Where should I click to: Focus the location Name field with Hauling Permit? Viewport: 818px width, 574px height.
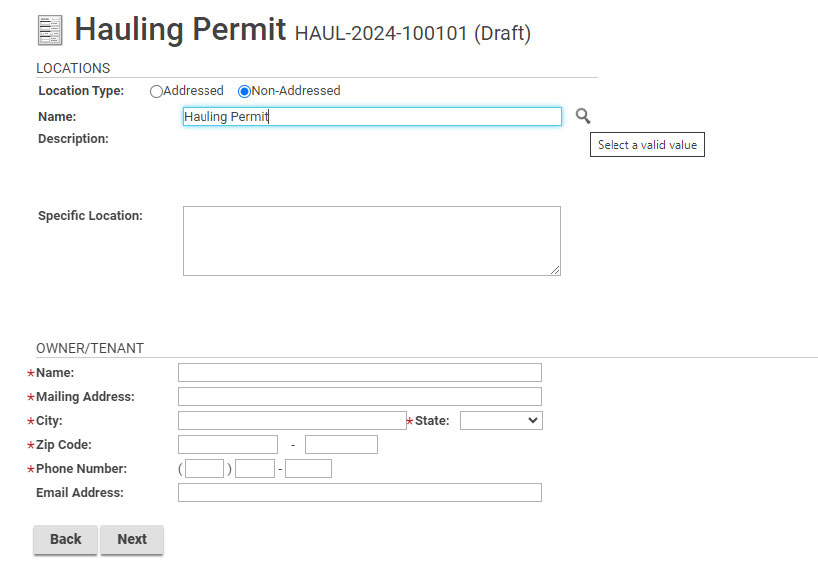tap(372, 116)
